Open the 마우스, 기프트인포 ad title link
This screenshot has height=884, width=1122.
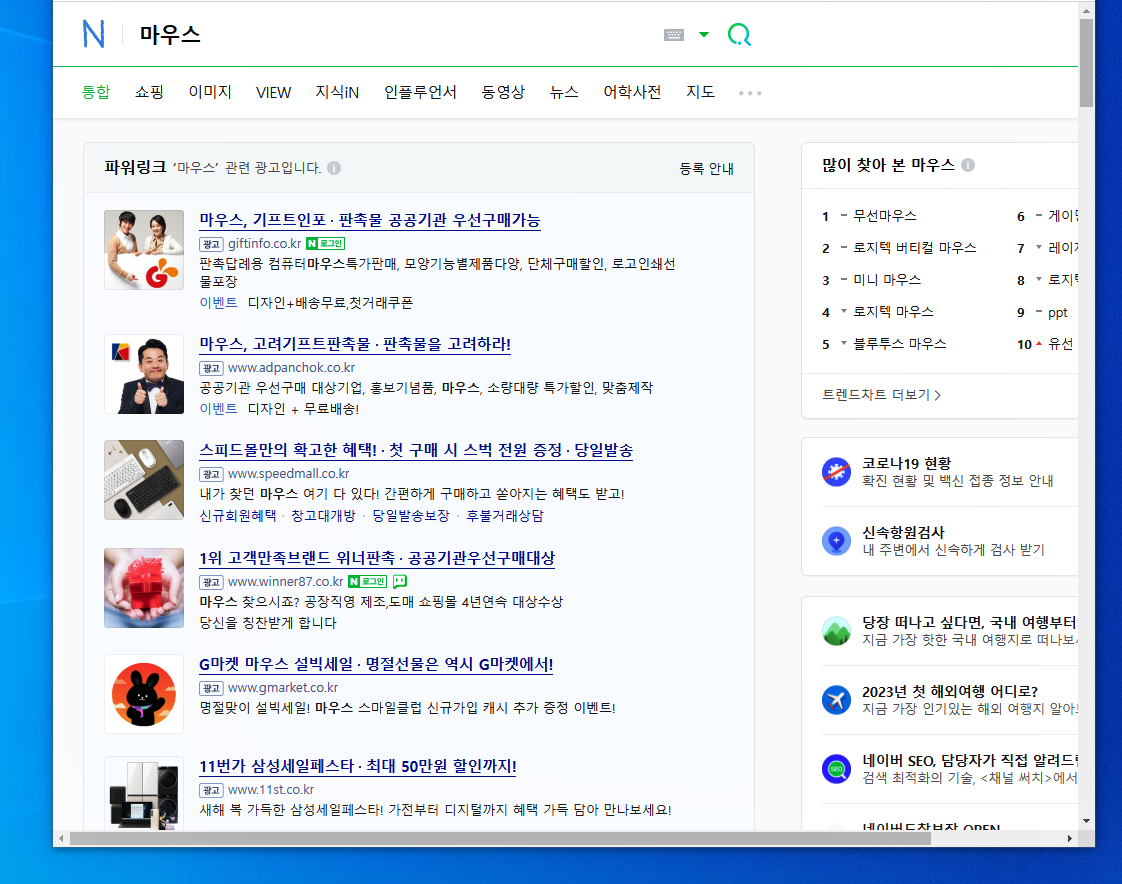point(369,220)
